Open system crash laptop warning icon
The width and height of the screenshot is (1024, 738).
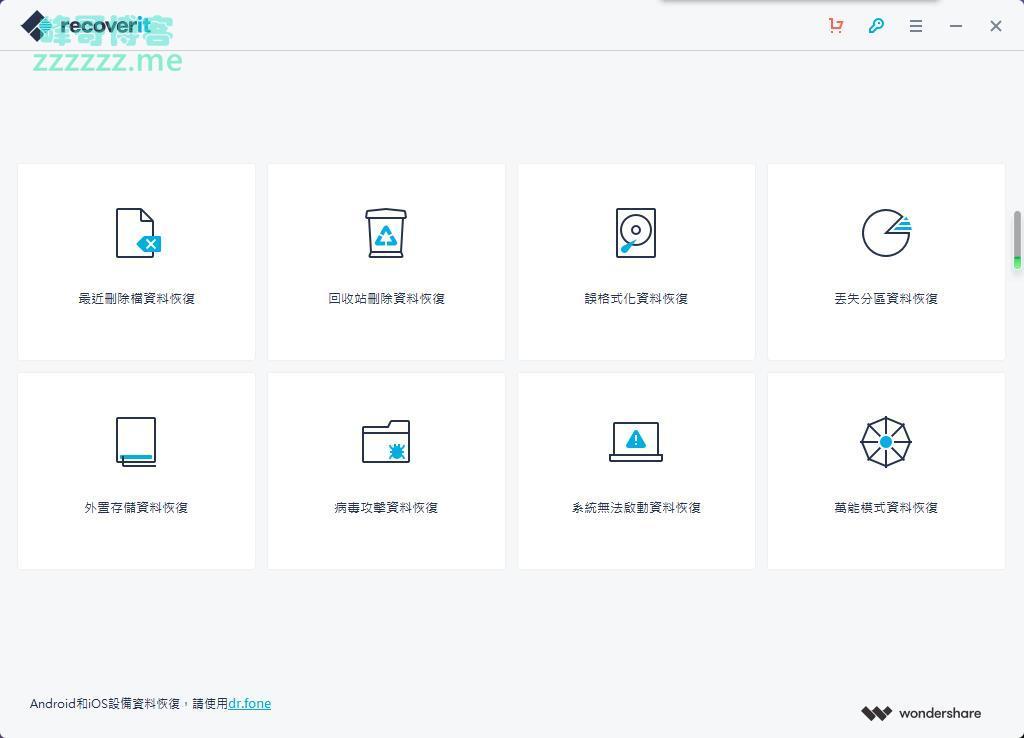tap(636, 442)
